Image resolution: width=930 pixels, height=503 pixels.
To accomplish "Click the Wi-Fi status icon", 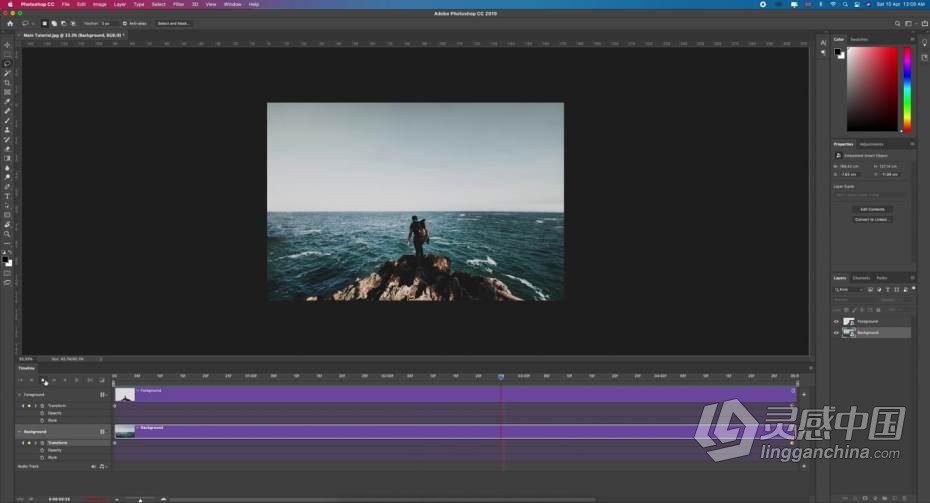I will pos(833,4).
